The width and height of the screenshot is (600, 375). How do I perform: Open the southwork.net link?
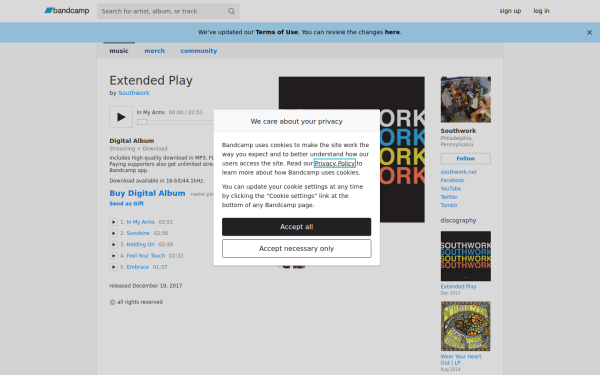458,172
